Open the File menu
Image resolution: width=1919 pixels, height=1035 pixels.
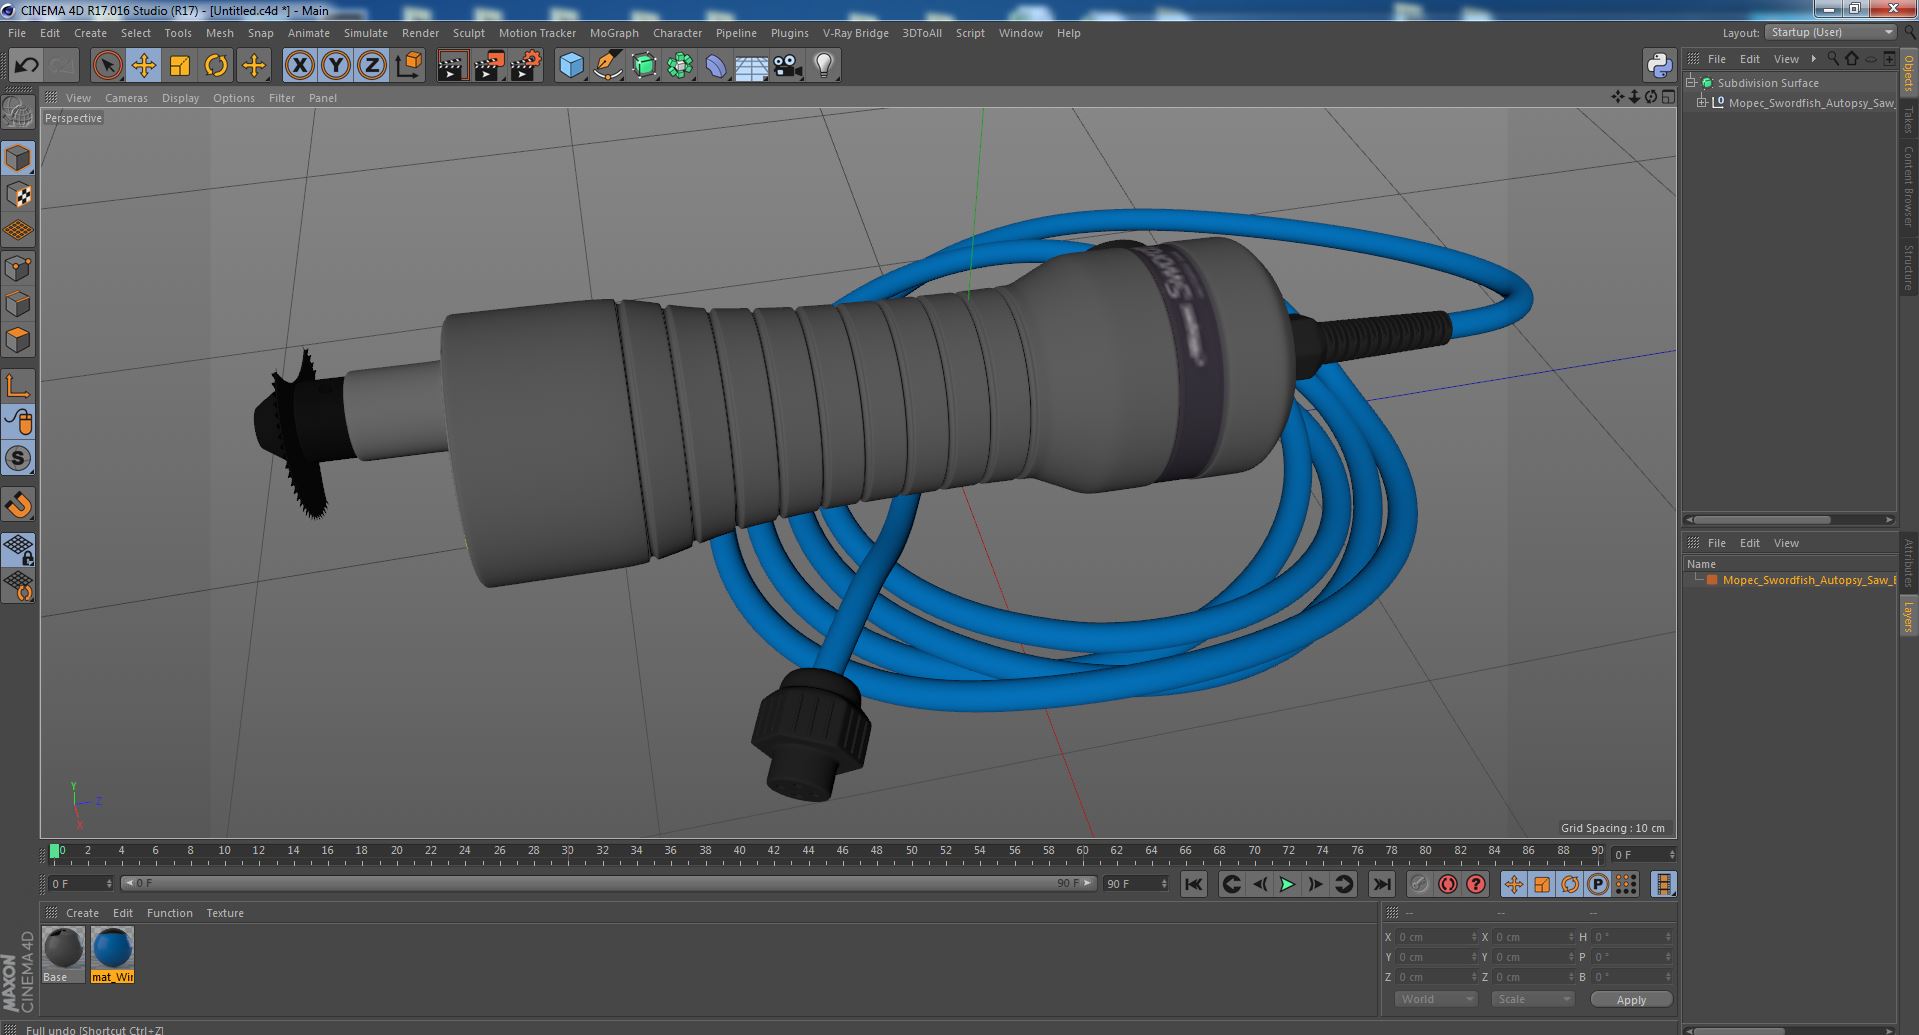coord(17,33)
